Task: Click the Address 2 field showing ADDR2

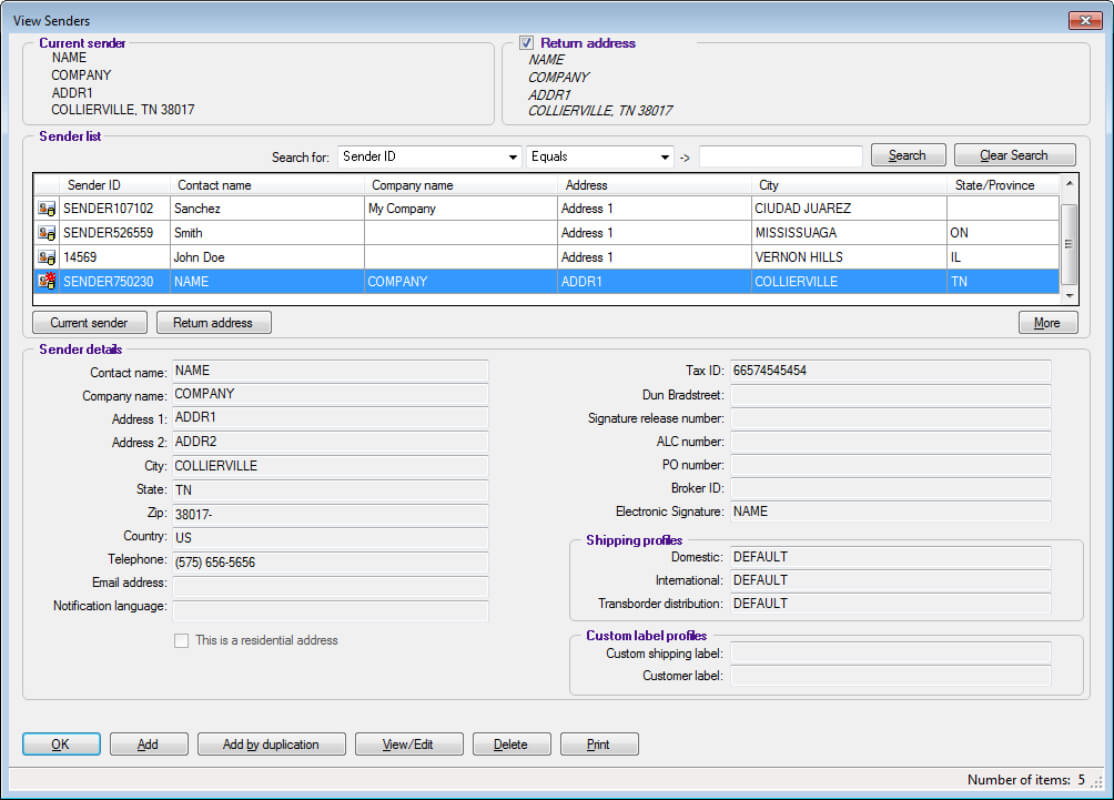Action: (330, 442)
